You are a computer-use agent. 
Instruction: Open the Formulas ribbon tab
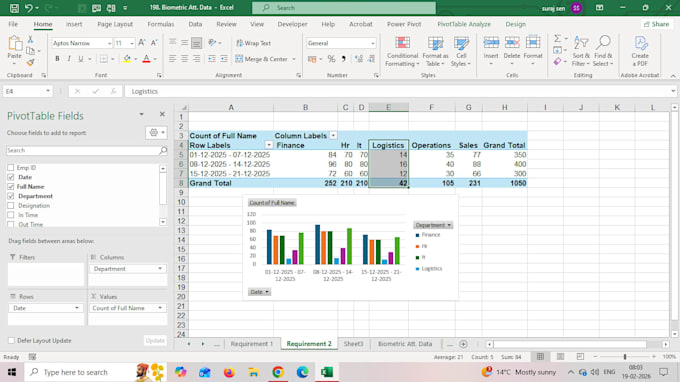pos(160,24)
